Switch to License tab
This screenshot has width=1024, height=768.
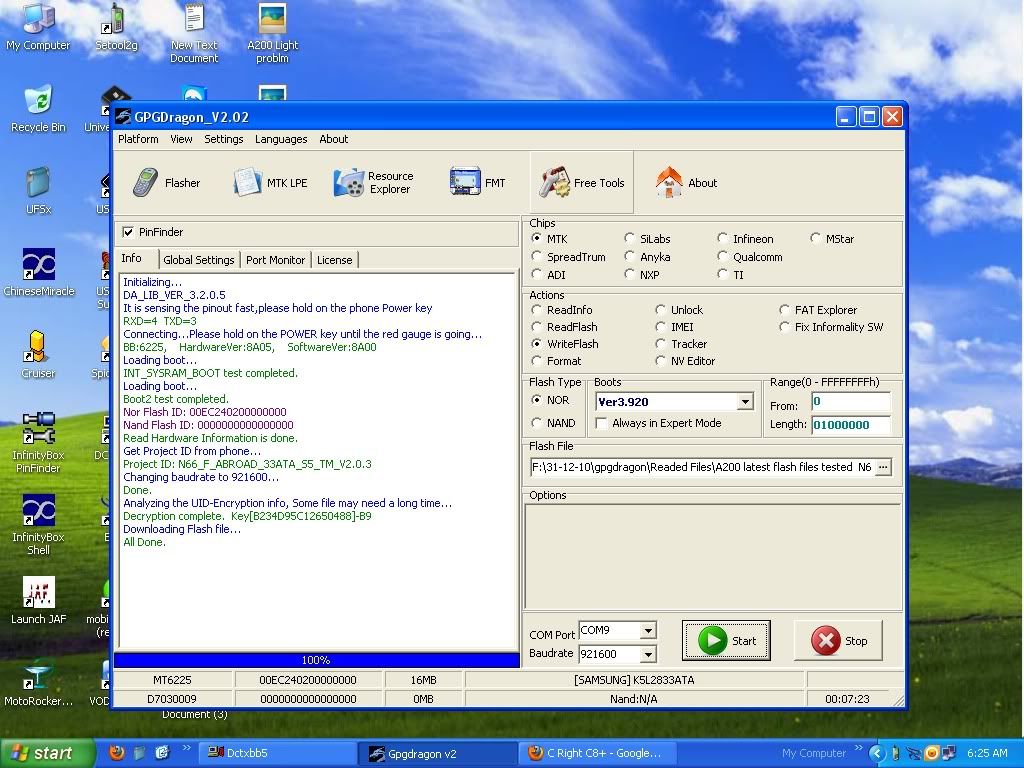click(x=334, y=260)
